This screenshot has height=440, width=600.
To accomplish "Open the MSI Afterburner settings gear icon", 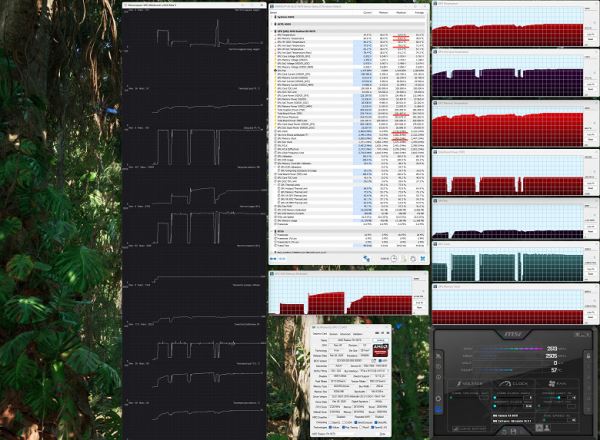I will pos(438,398).
